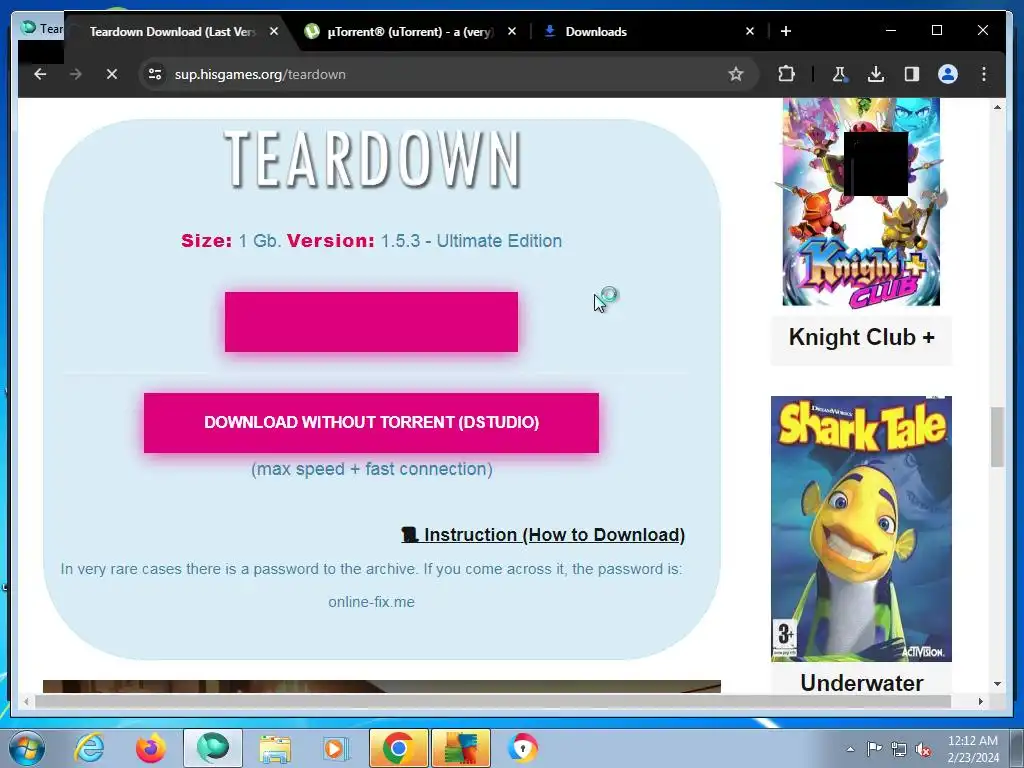
Task: Select the 1.5.3 - Ultimate Edition version text
Action: pyautogui.click(x=471, y=241)
